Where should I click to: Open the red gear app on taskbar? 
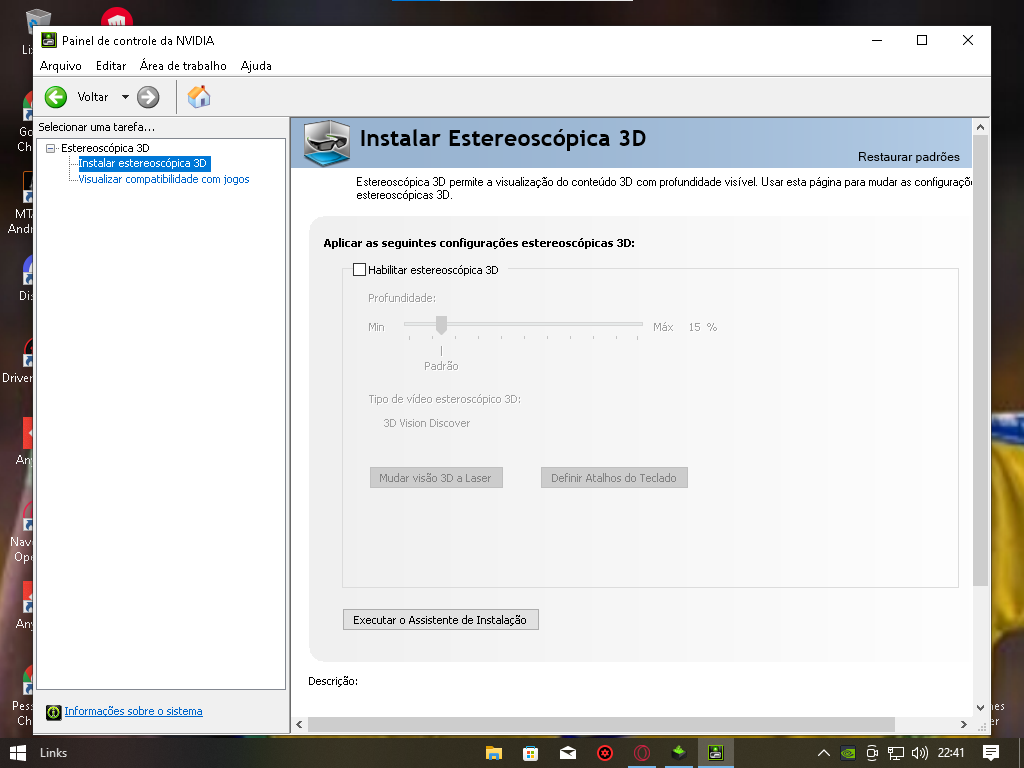pos(605,753)
